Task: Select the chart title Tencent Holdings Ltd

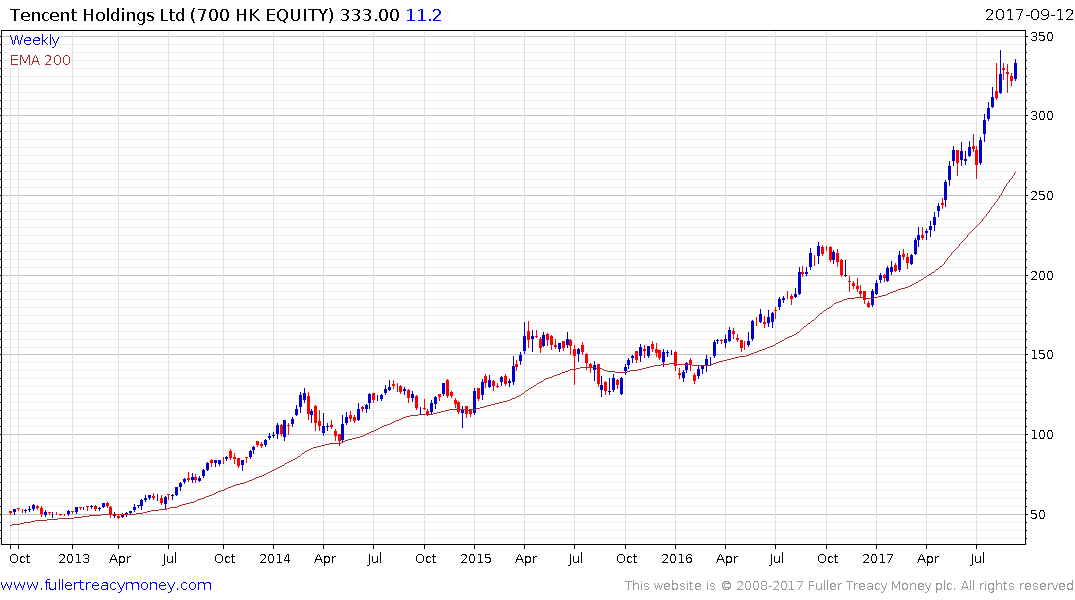Action: pyautogui.click(x=97, y=15)
